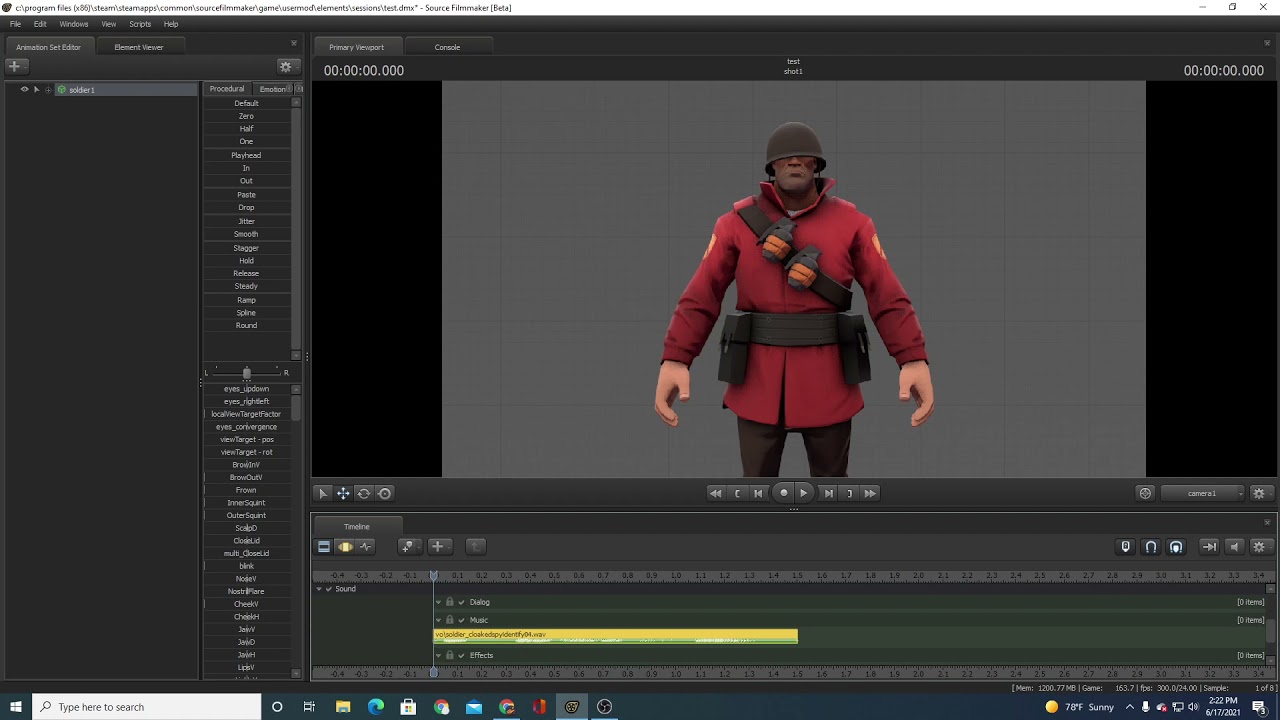Toggle soldier1 selectable arrow icon

36,90
